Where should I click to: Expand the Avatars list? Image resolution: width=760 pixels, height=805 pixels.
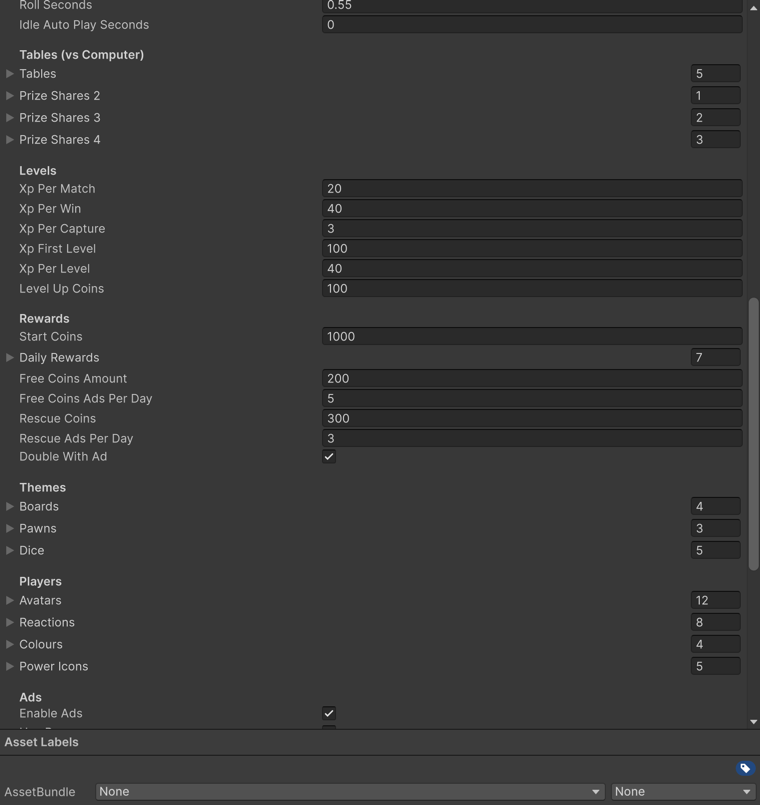click(x=9, y=600)
